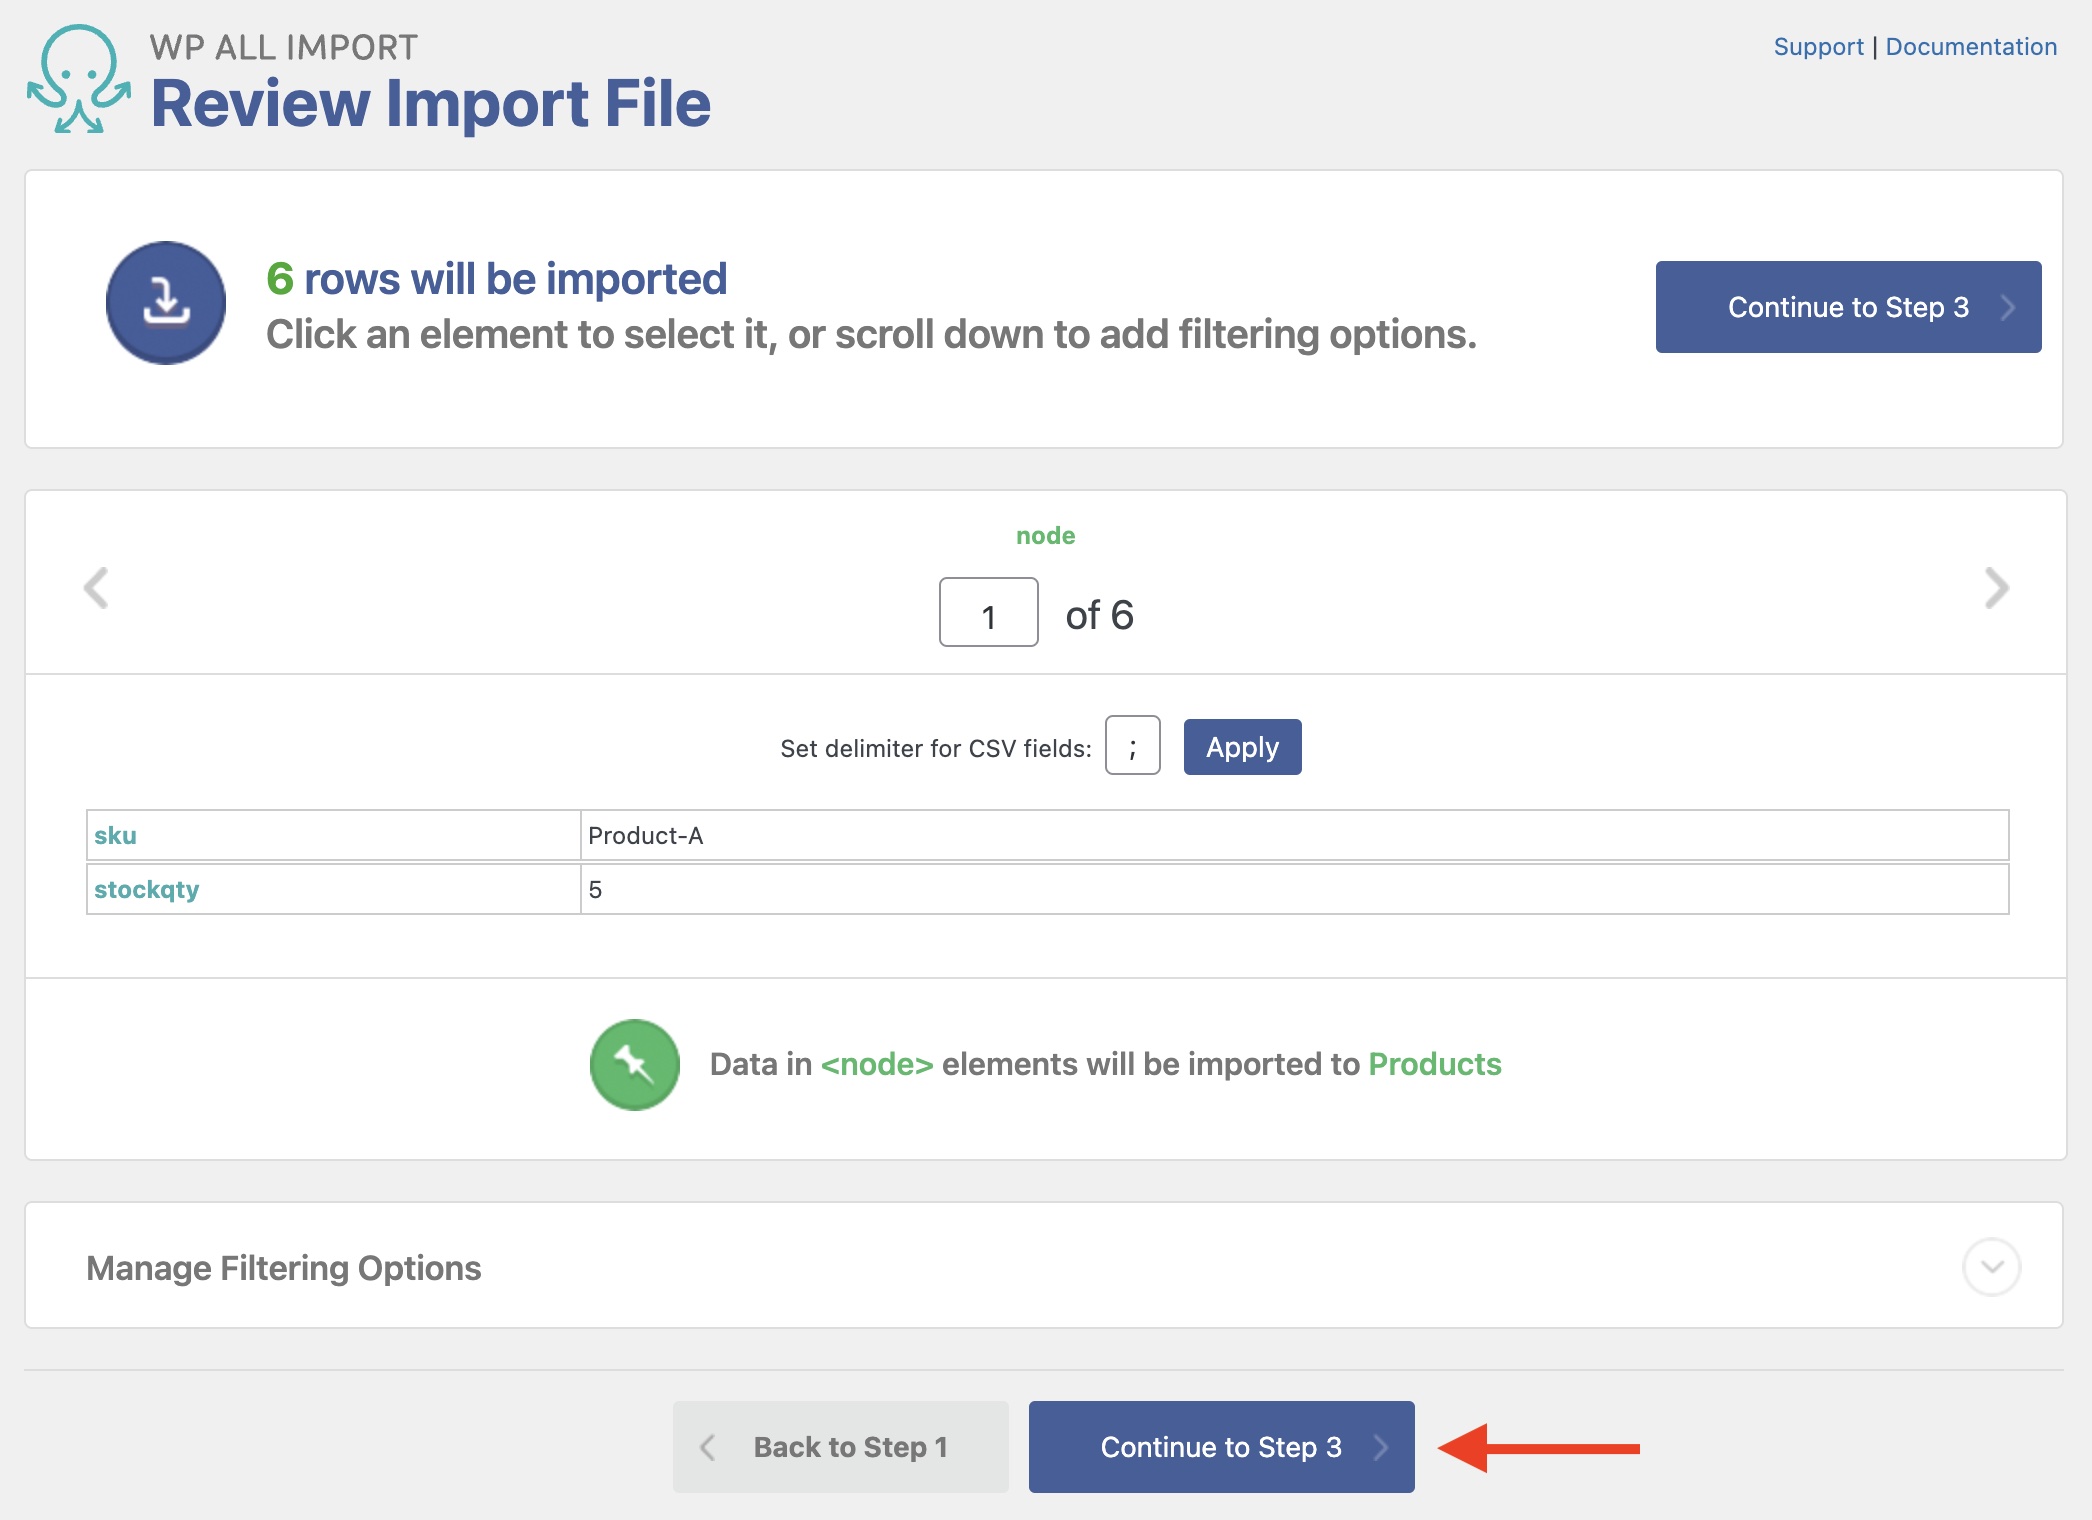Apply the CSV delimiter setting
The width and height of the screenshot is (2092, 1520).
[1242, 747]
